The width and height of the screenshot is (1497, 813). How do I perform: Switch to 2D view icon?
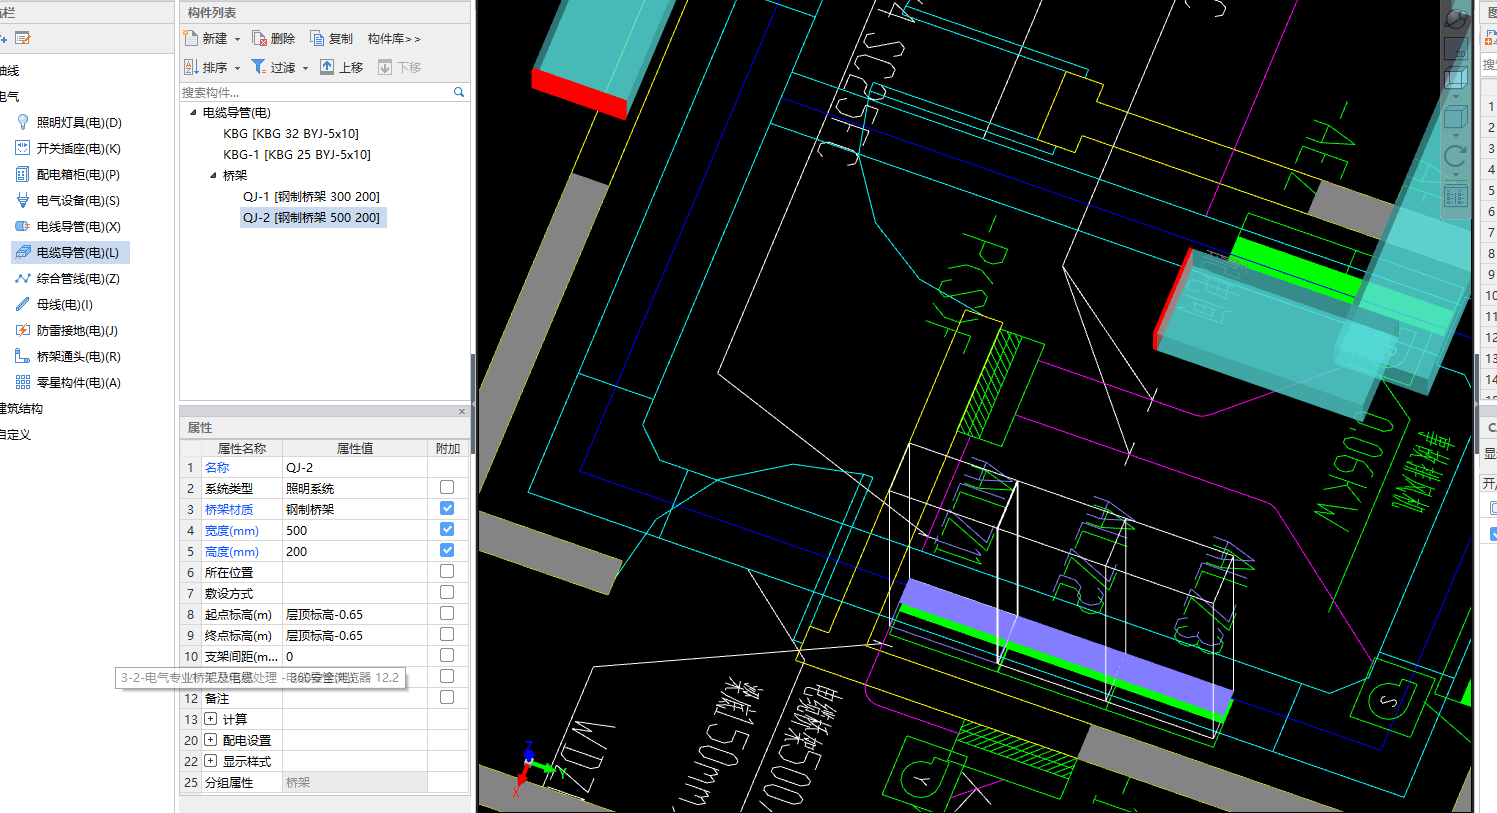[1456, 48]
